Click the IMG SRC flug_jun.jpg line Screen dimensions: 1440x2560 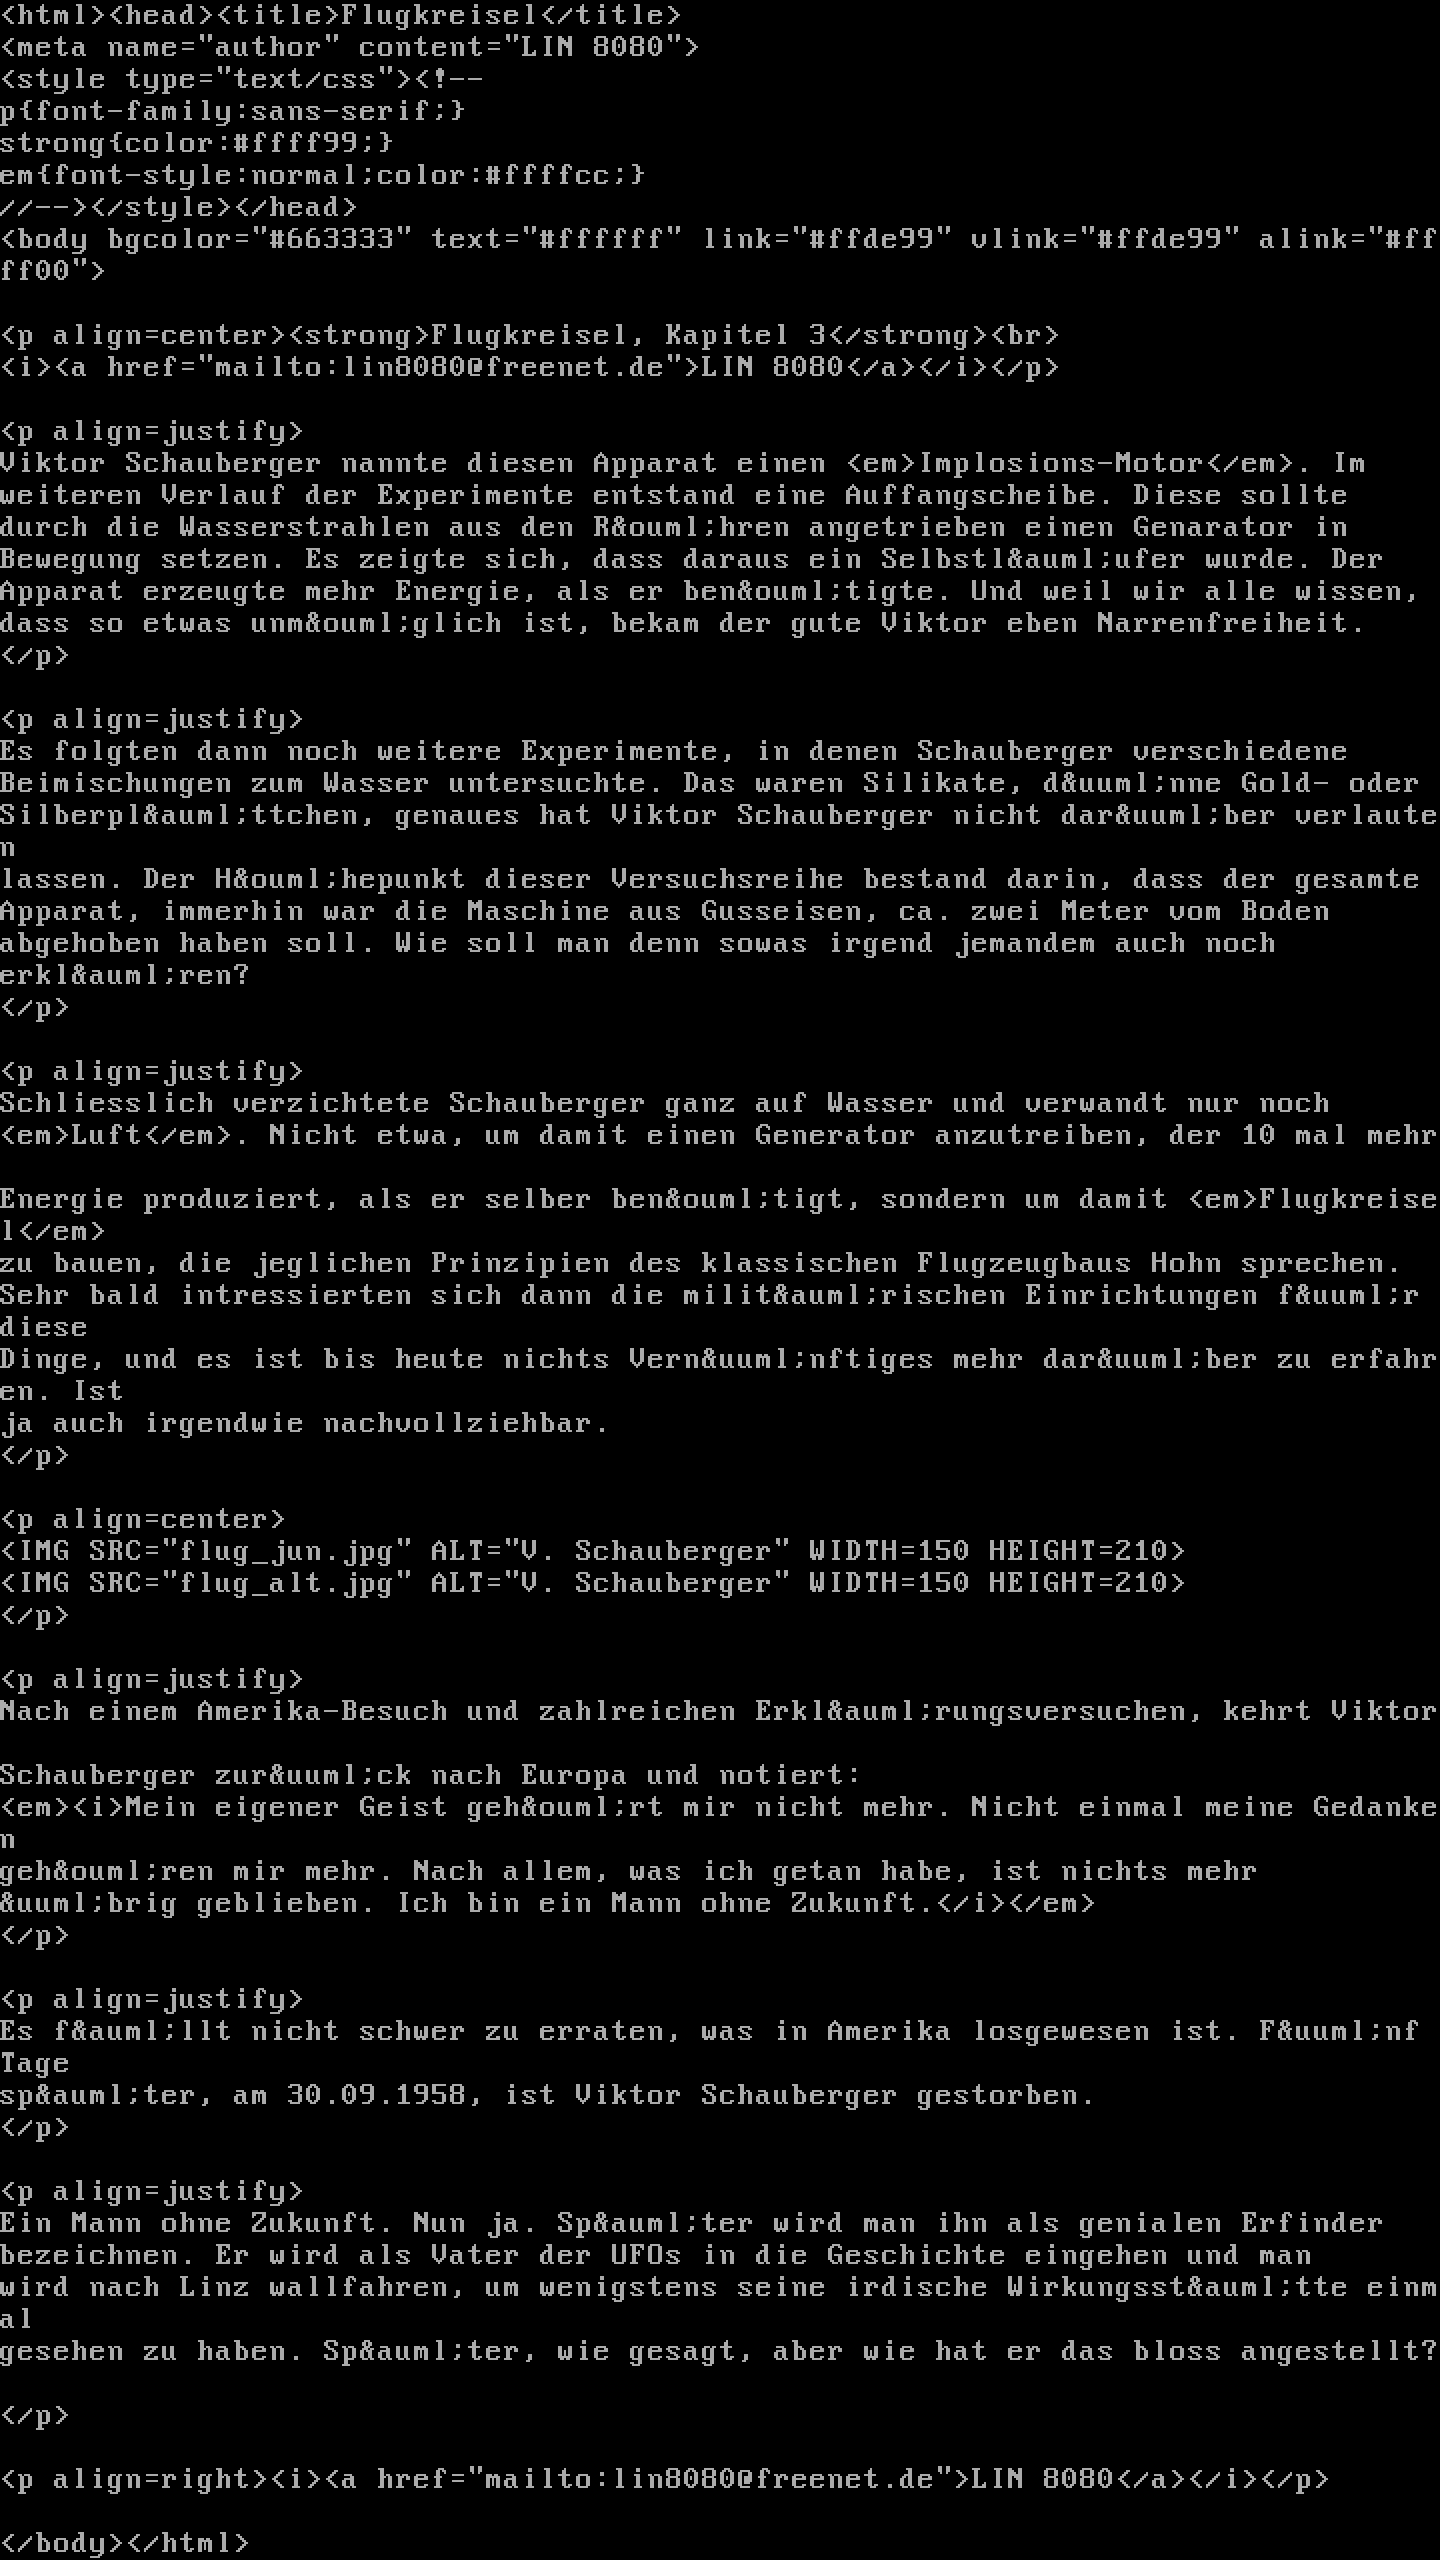click(593, 1551)
